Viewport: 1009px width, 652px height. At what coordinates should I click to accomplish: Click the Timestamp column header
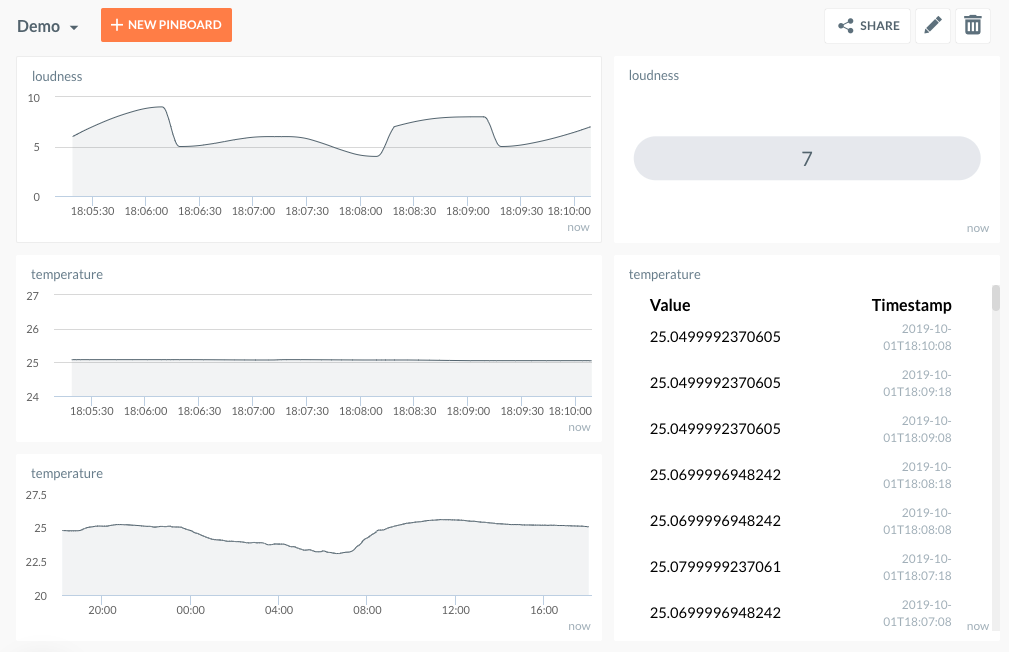pos(911,305)
